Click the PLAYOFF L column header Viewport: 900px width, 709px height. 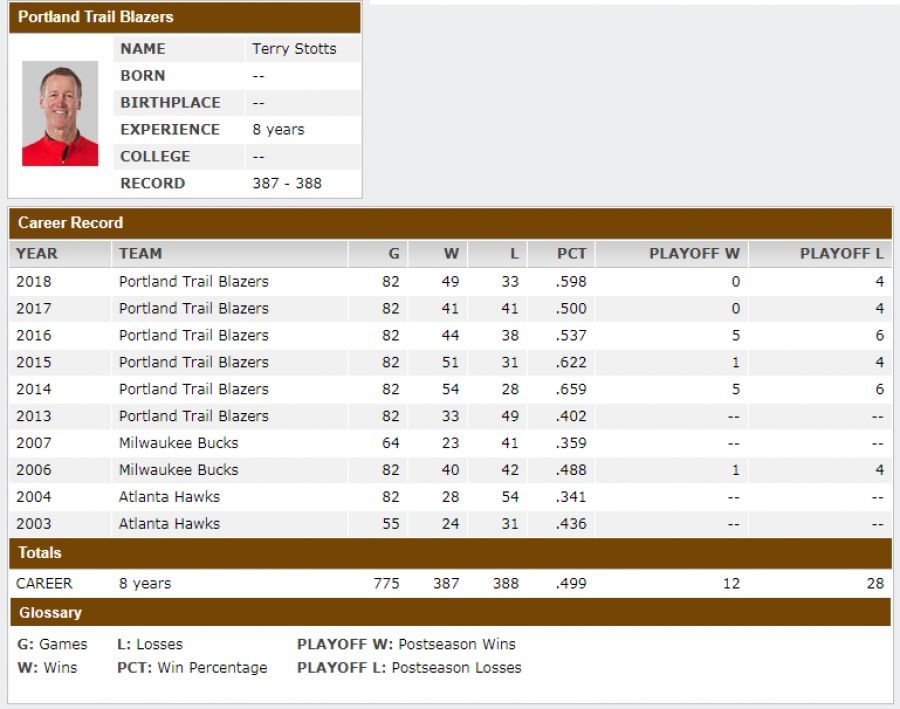(x=841, y=254)
